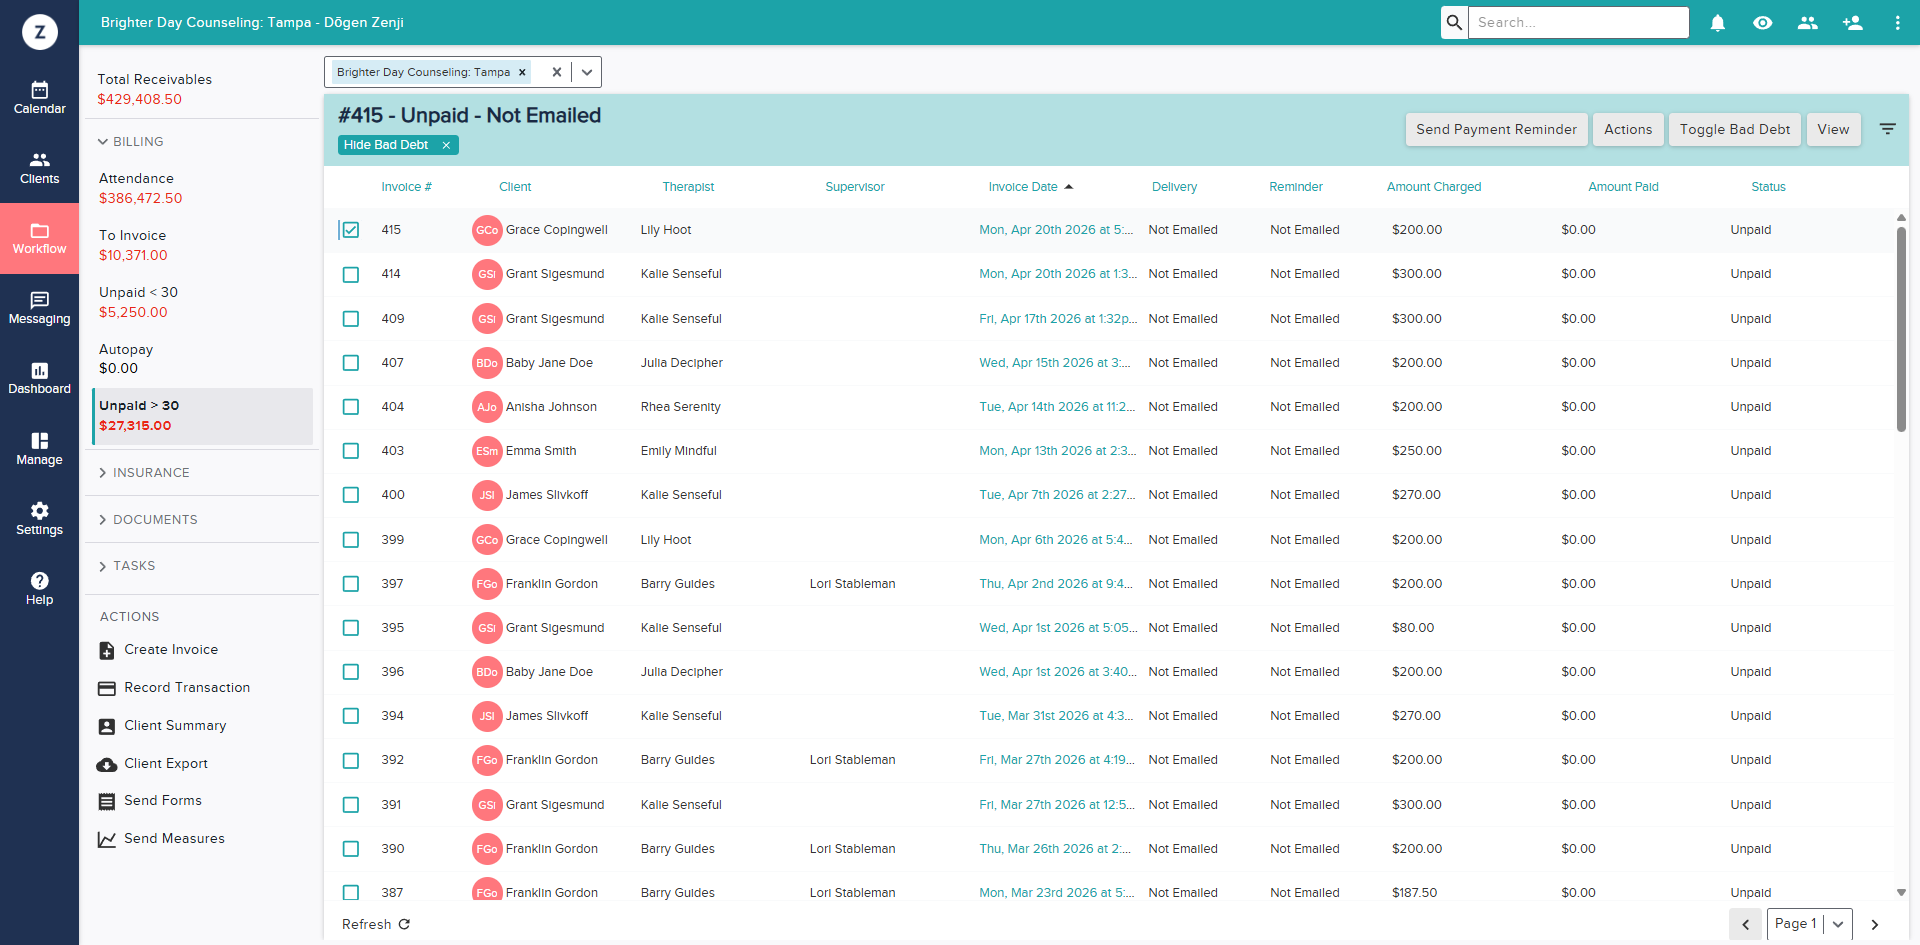Check the invoice 397 checkbox
Screen dimensions: 1920x945
click(351, 584)
